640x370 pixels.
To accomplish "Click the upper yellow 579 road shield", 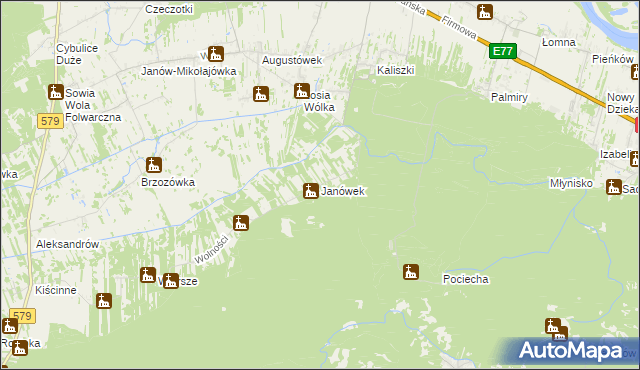I will pyautogui.click(x=51, y=121).
